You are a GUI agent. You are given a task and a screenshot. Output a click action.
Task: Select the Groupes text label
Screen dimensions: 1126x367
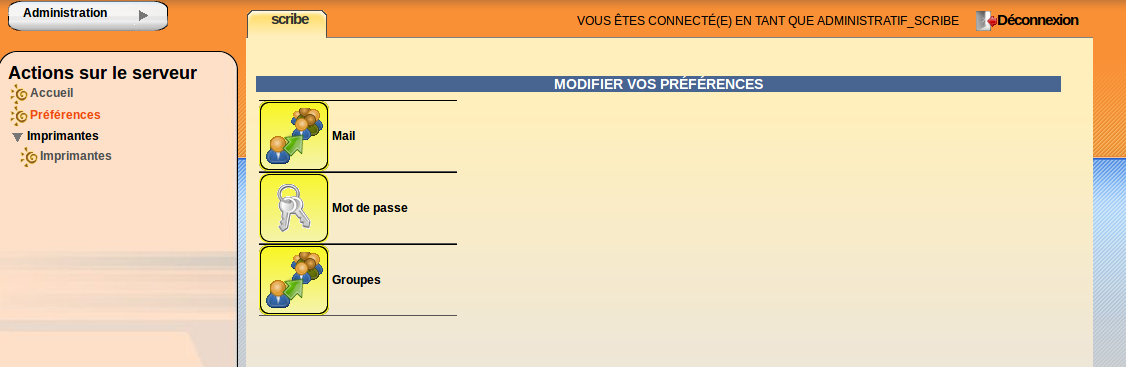click(x=356, y=279)
